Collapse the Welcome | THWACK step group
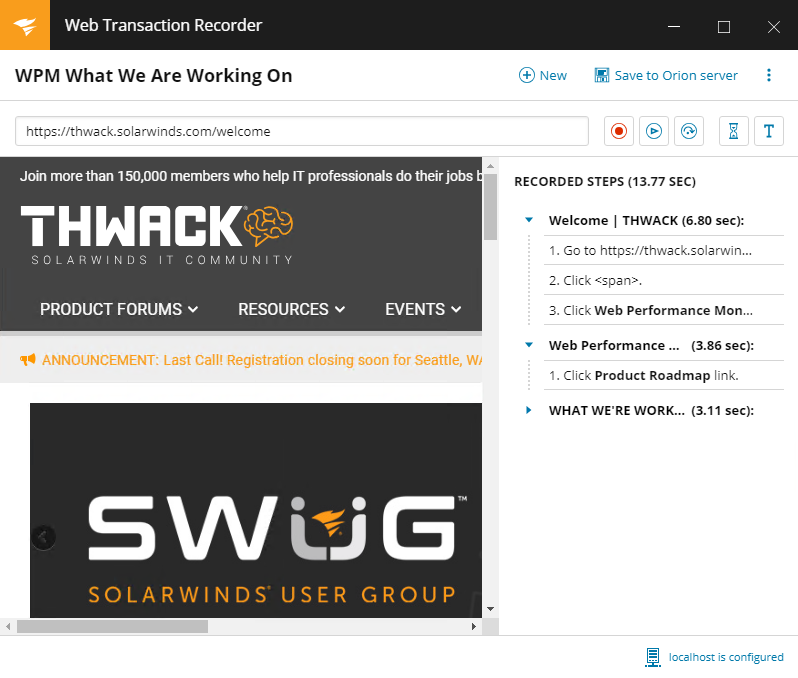The width and height of the screenshot is (798, 678). [529, 220]
